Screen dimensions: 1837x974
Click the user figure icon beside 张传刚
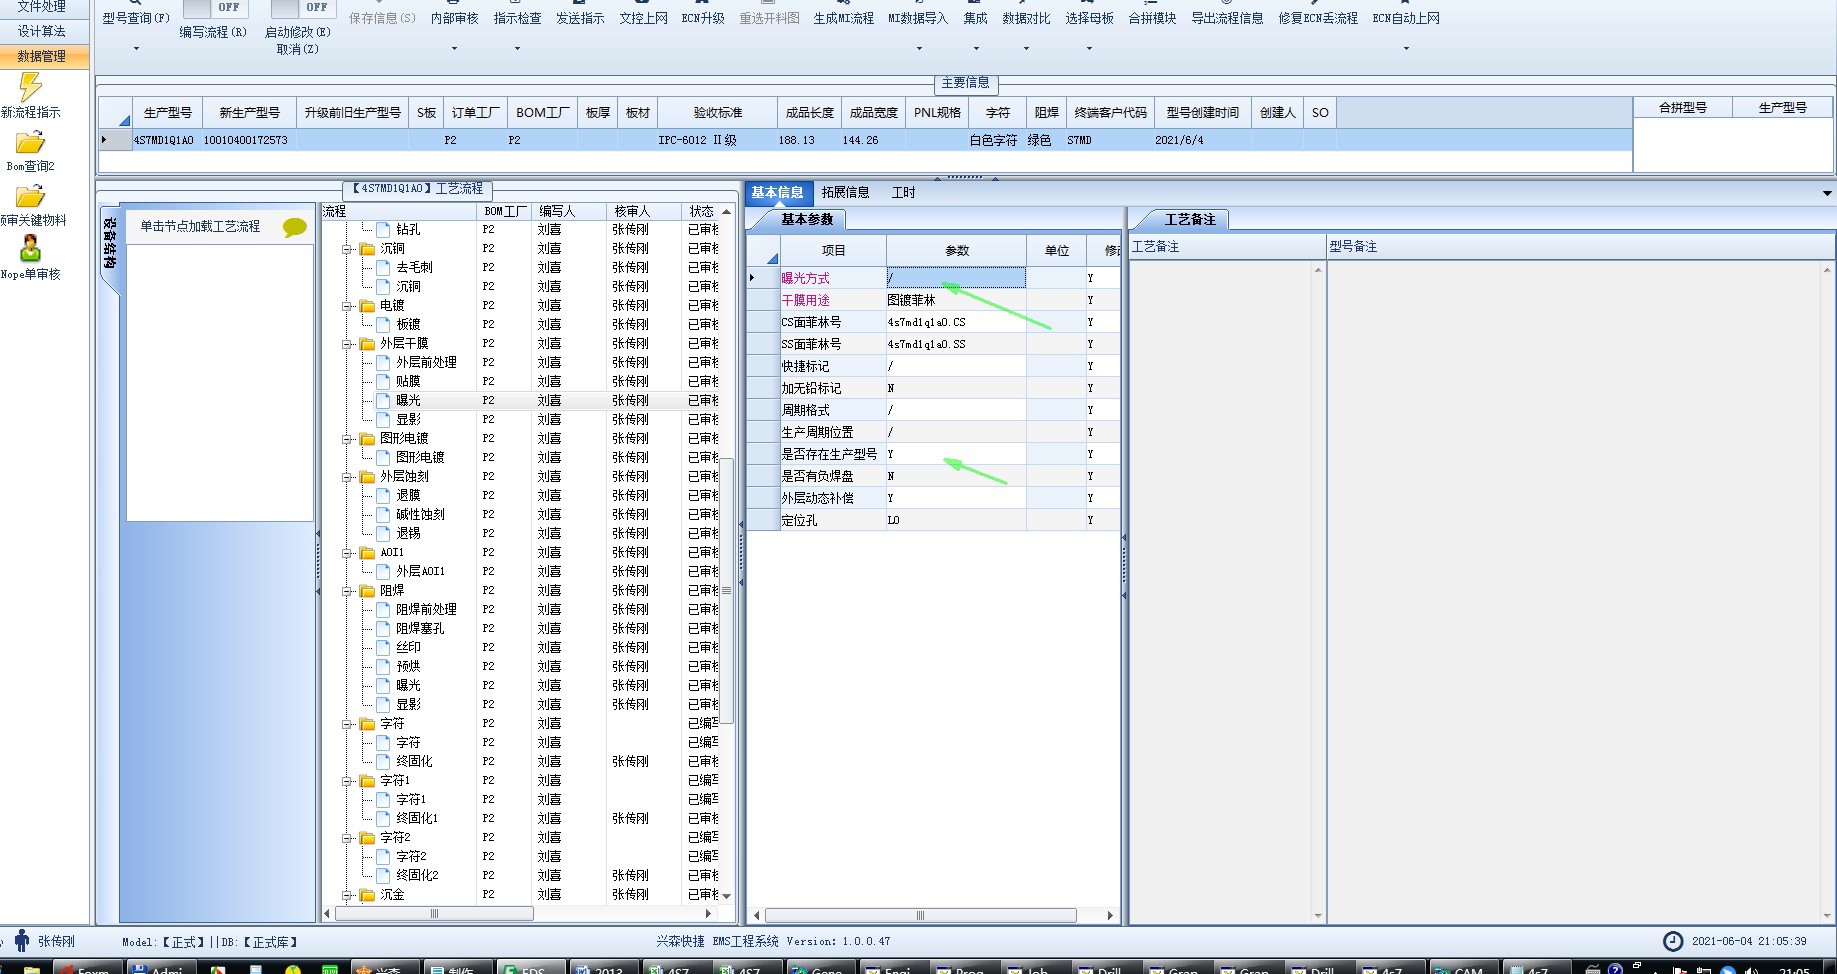[x=21, y=940]
